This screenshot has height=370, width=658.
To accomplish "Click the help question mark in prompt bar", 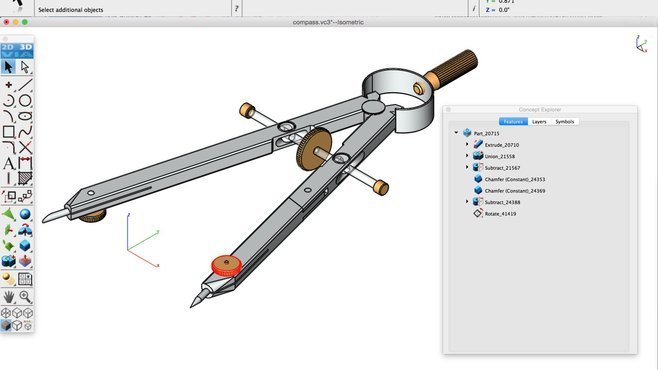I will coord(237,8).
